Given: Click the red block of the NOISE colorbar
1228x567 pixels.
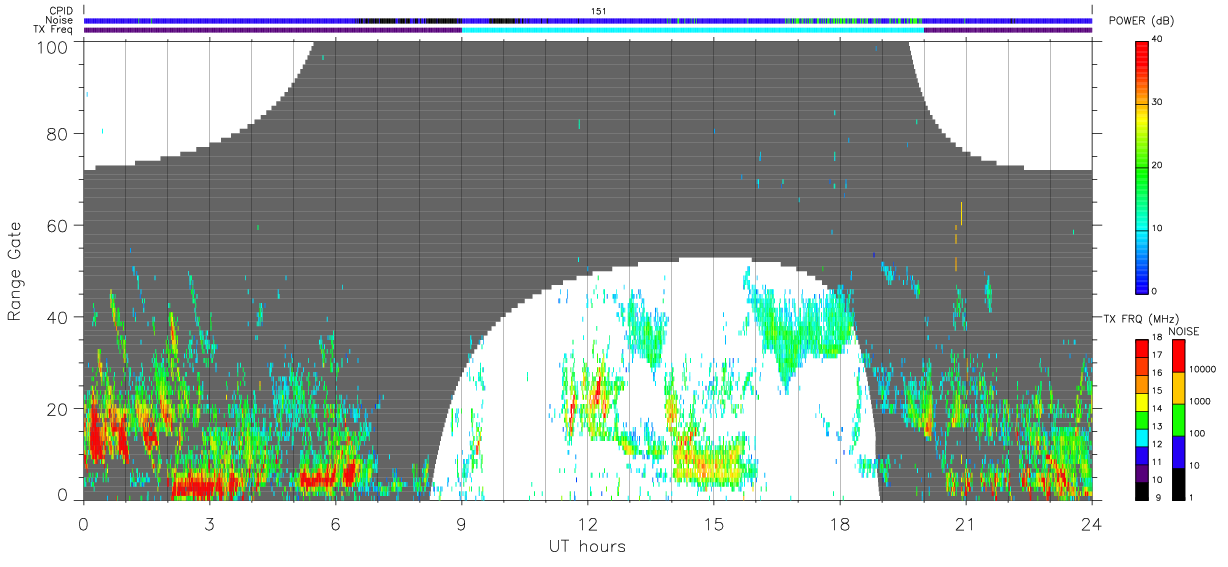Looking at the screenshot, I should 1179,356.
